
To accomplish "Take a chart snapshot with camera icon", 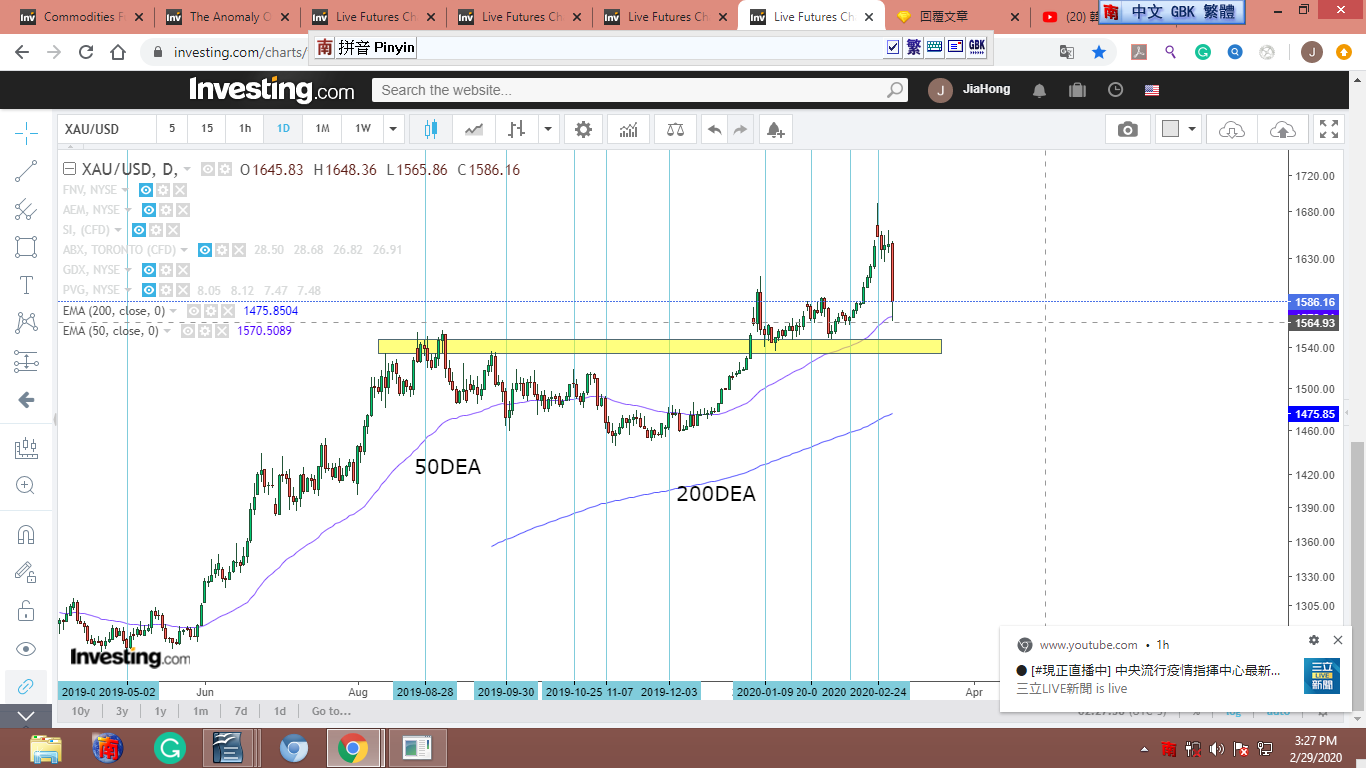I will 1127,129.
